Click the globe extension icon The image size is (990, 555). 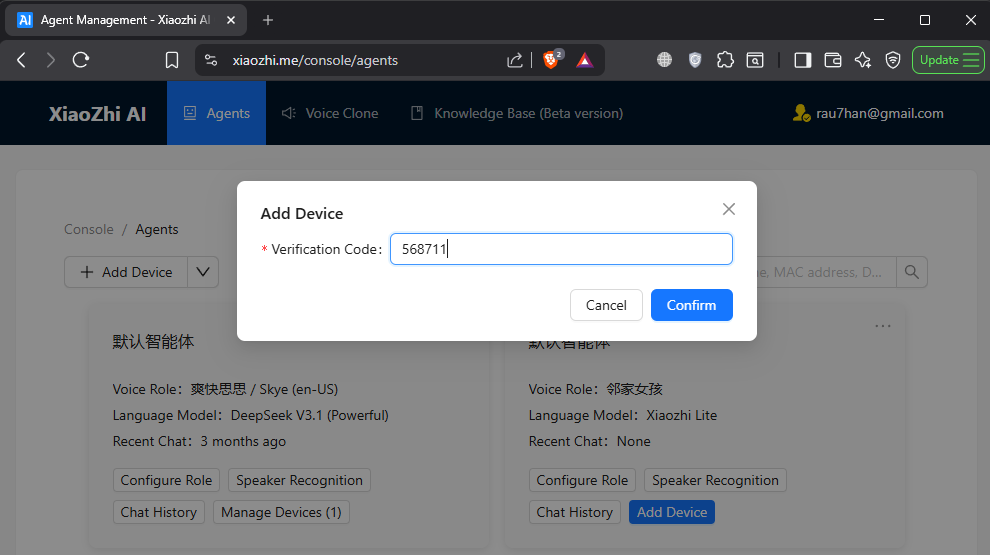coord(664,60)
